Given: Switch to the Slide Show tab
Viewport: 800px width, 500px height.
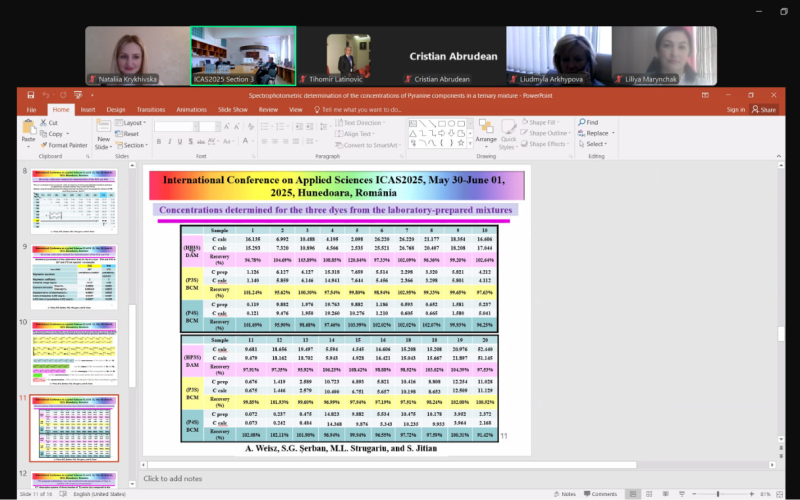Looking at the screenshot, I should tap(233, 110).
